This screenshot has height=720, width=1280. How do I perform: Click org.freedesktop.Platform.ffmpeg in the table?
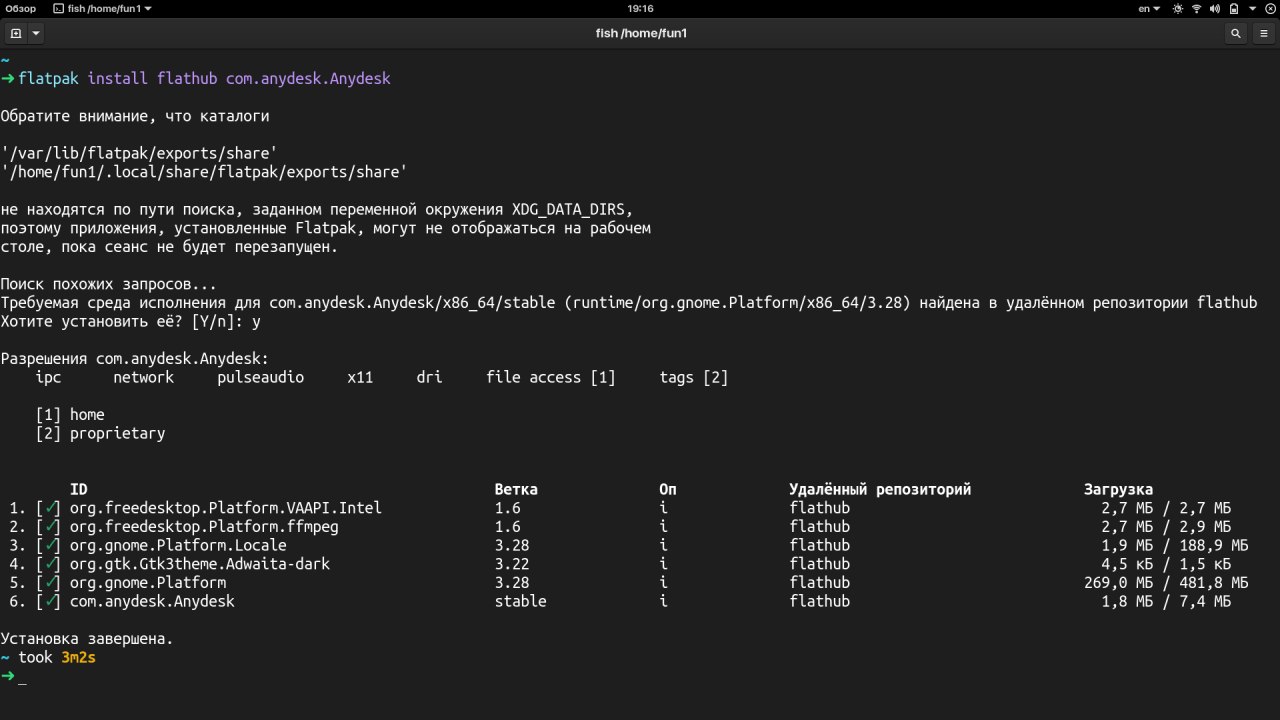[204, 527]
